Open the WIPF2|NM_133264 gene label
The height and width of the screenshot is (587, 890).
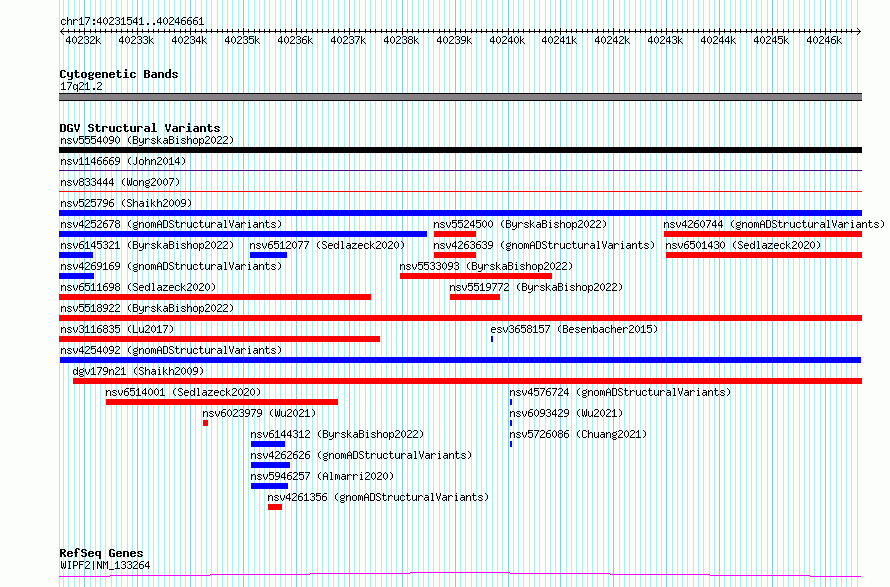(105, 565)
